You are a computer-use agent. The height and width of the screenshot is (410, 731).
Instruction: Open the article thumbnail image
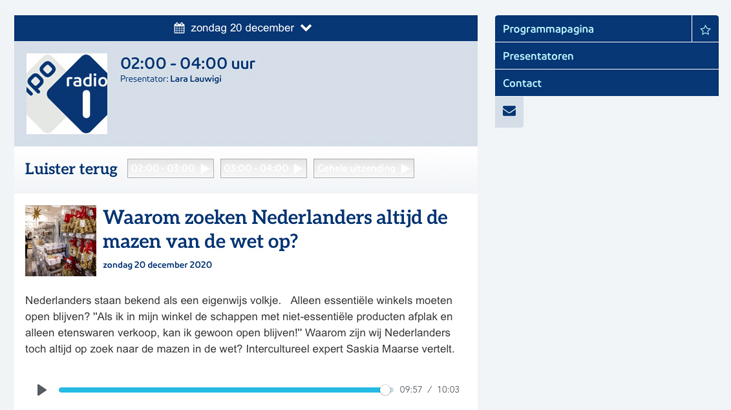(61, 241)
